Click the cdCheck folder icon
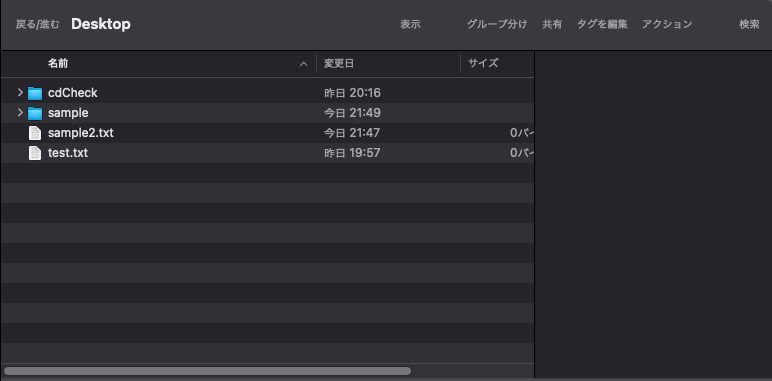This screenshot has height=381, width=772. pyautogui.click(x=35, y=93)
